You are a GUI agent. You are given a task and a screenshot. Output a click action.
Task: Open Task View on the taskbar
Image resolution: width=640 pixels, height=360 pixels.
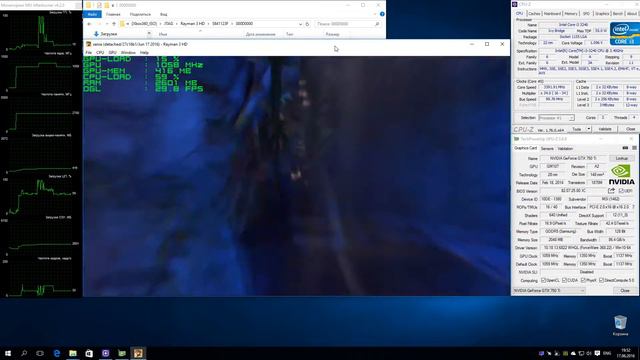(x=40, y=353)
